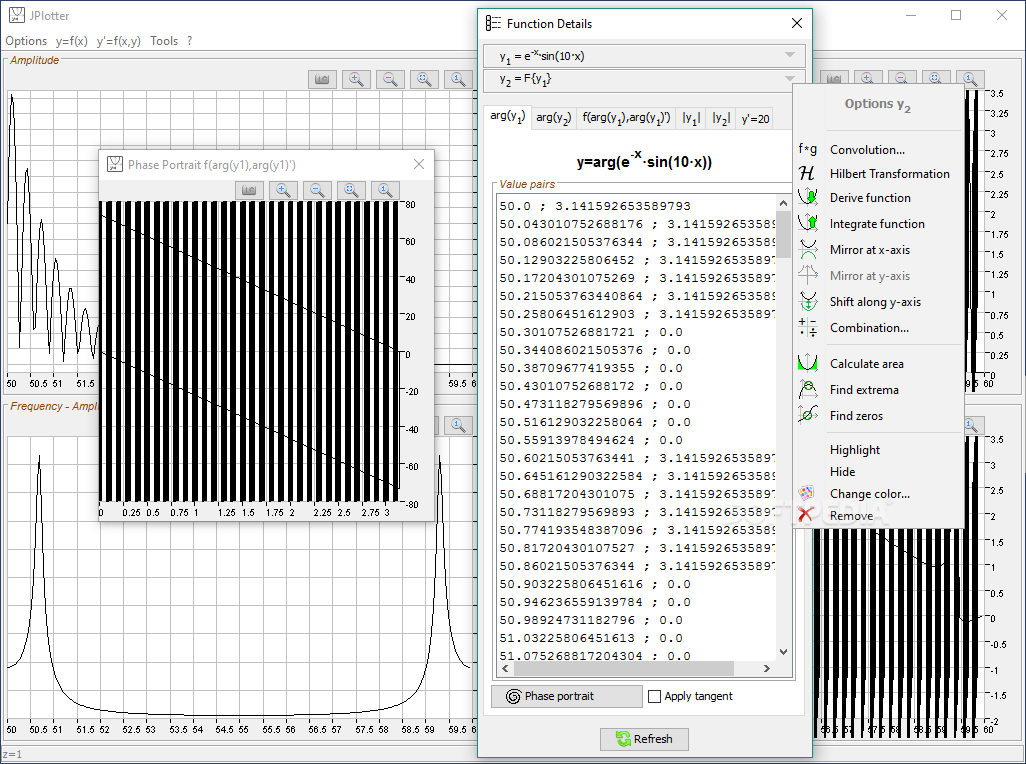Select the row starting 50.60215053763441
Image resolution: width=1026 pixels, height=764 pixels.
point(637,458)
